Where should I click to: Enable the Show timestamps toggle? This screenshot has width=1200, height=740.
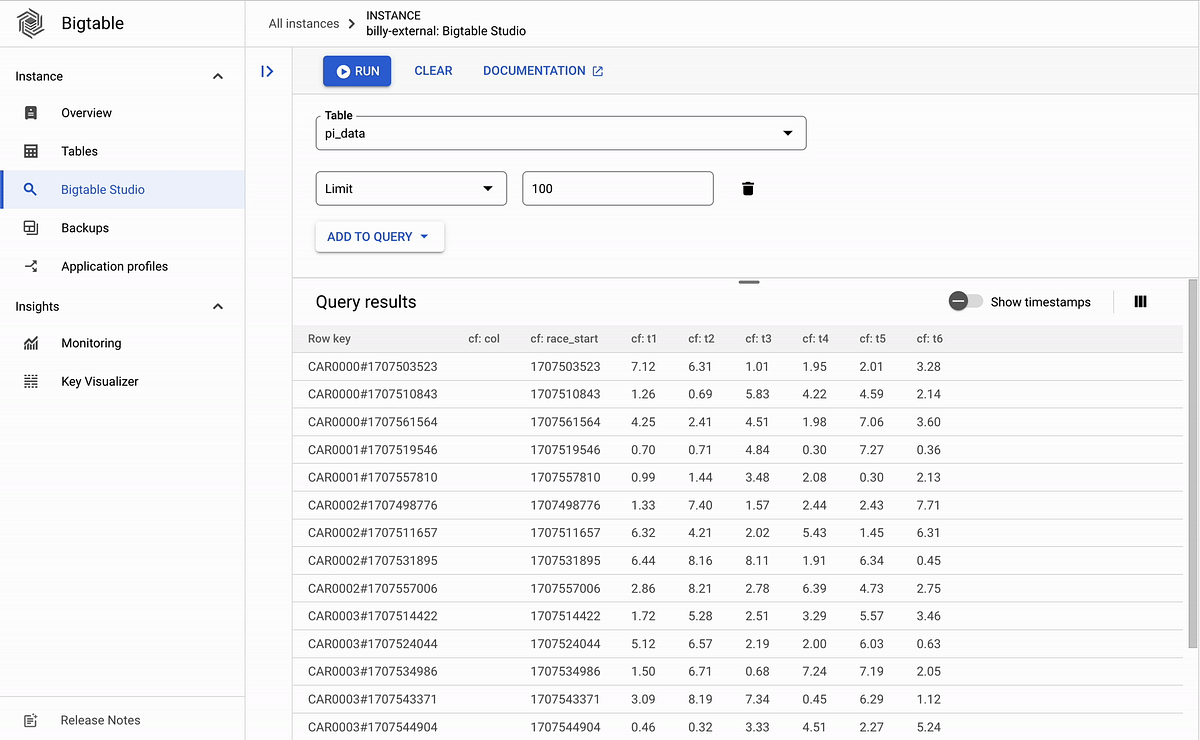point(964,300)
